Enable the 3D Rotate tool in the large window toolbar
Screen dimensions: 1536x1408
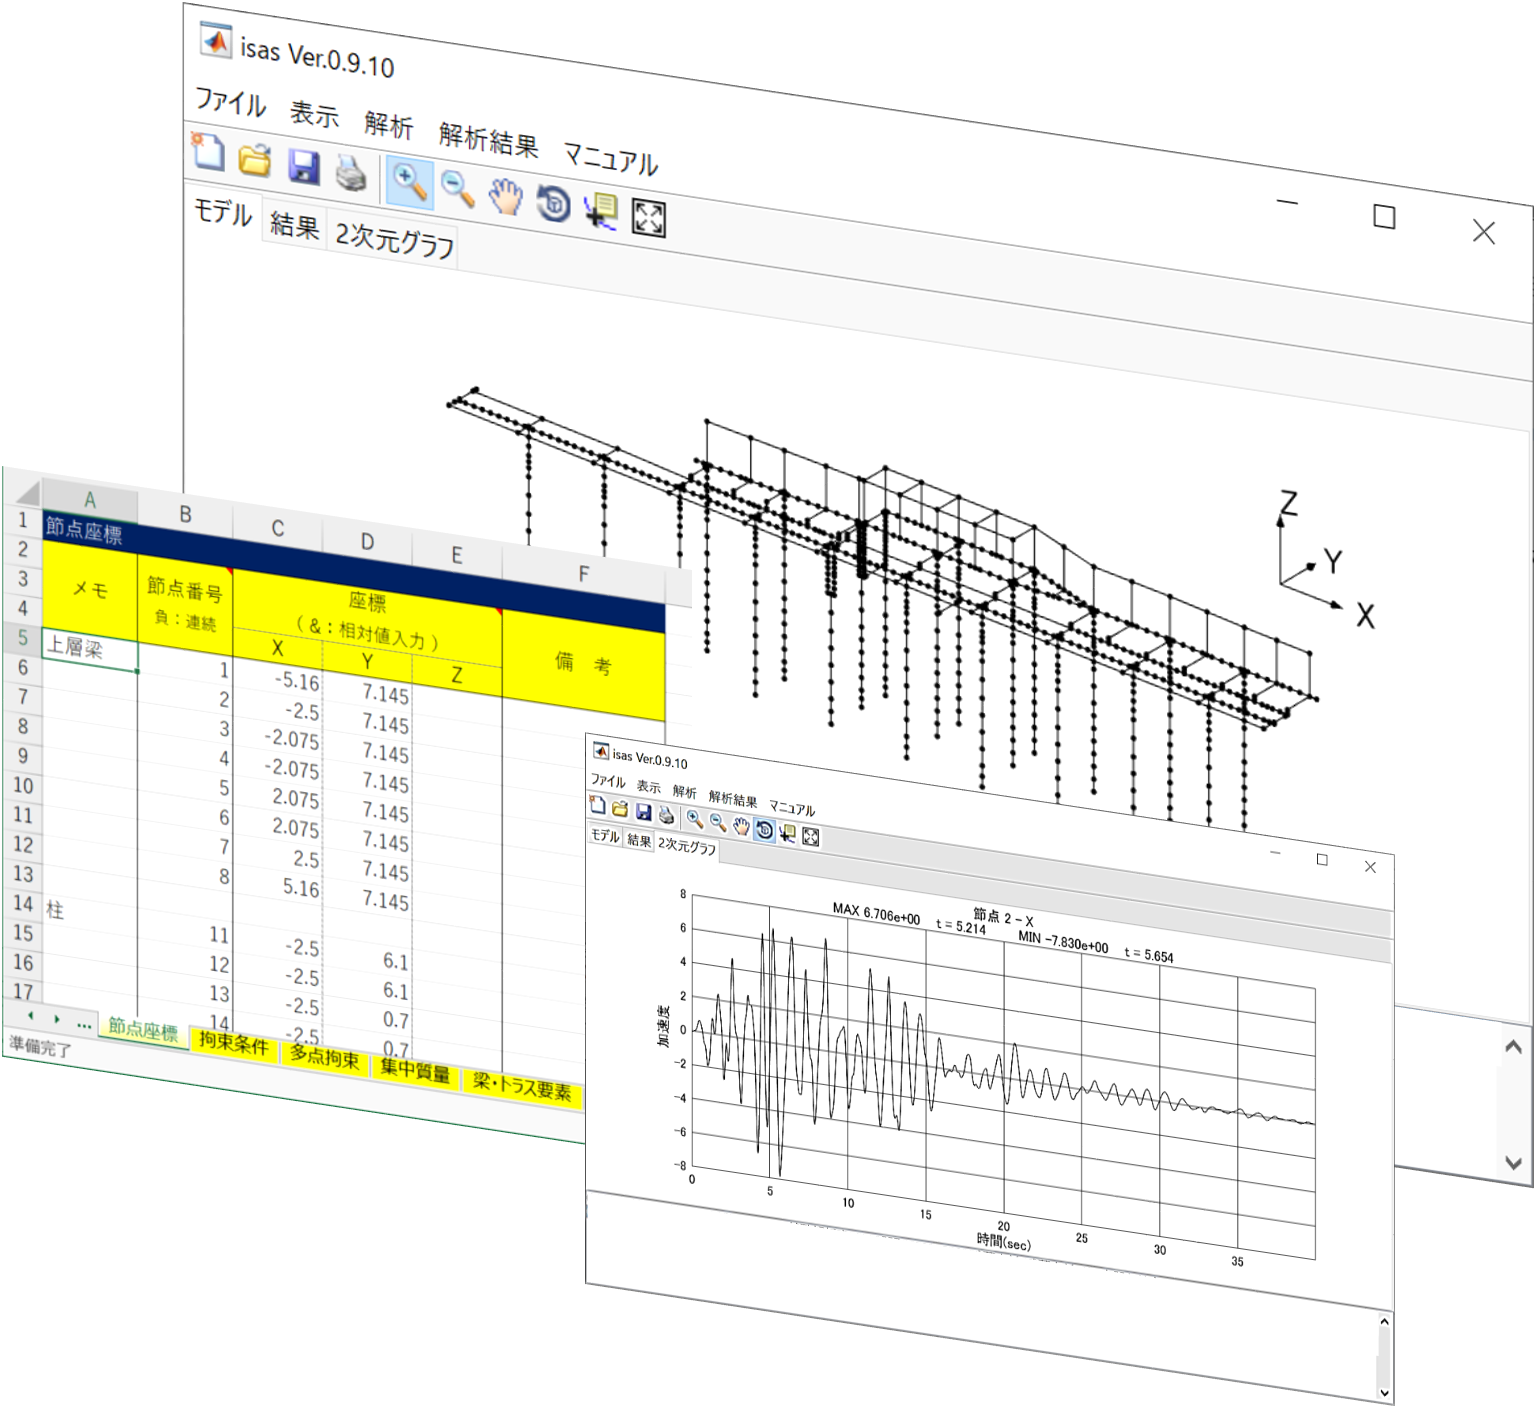coord(553,203)
